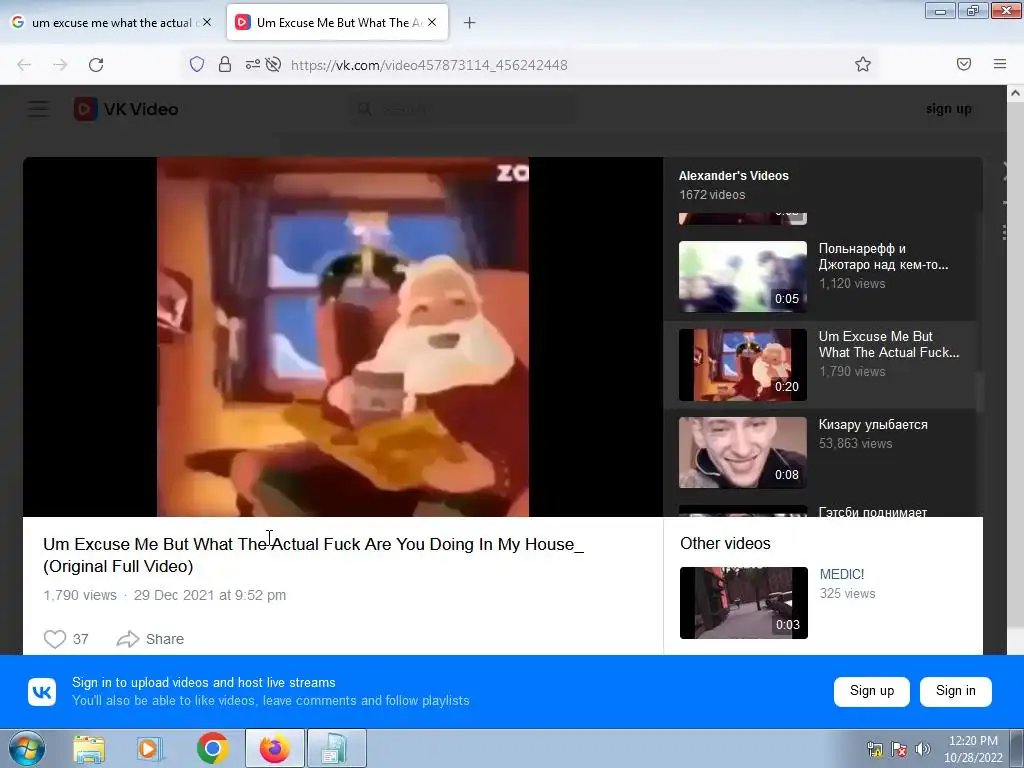Viewport: 1024px width, 768px height.
Task: Close the VK video tab
Action: click(432, 22)
